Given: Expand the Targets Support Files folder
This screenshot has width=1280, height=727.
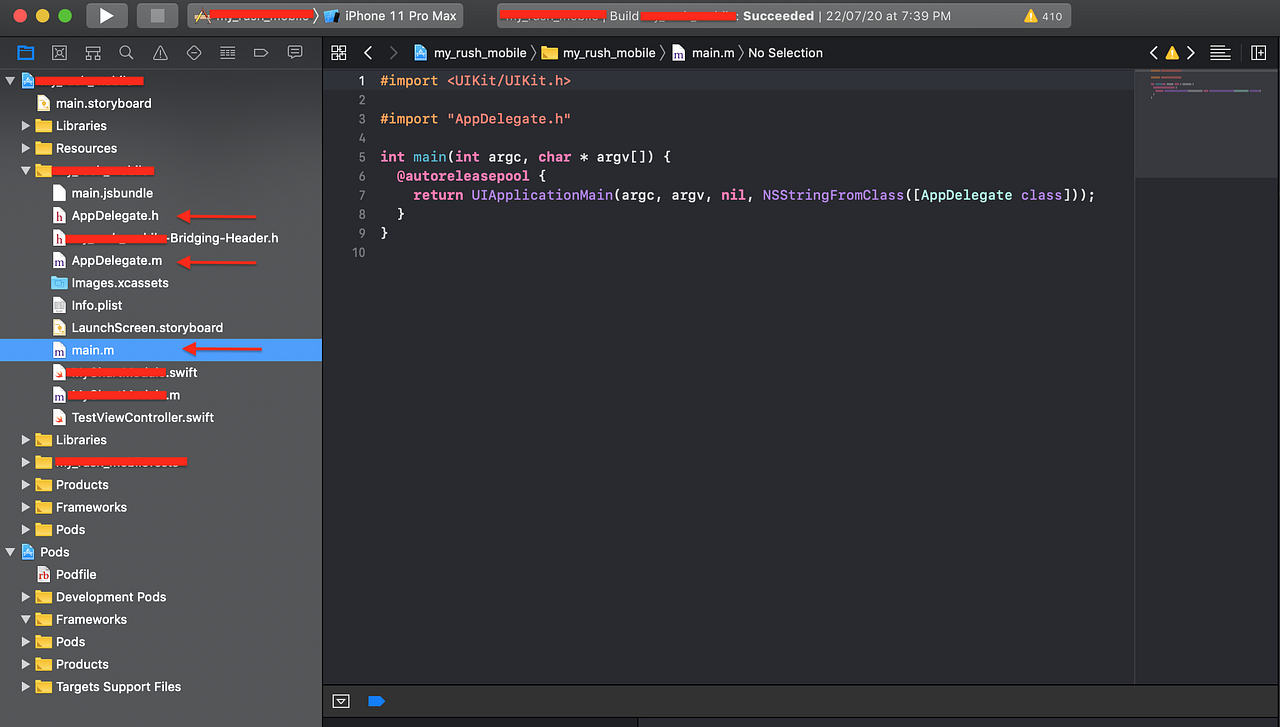Looking at the screenshot, I should (28, 687).
